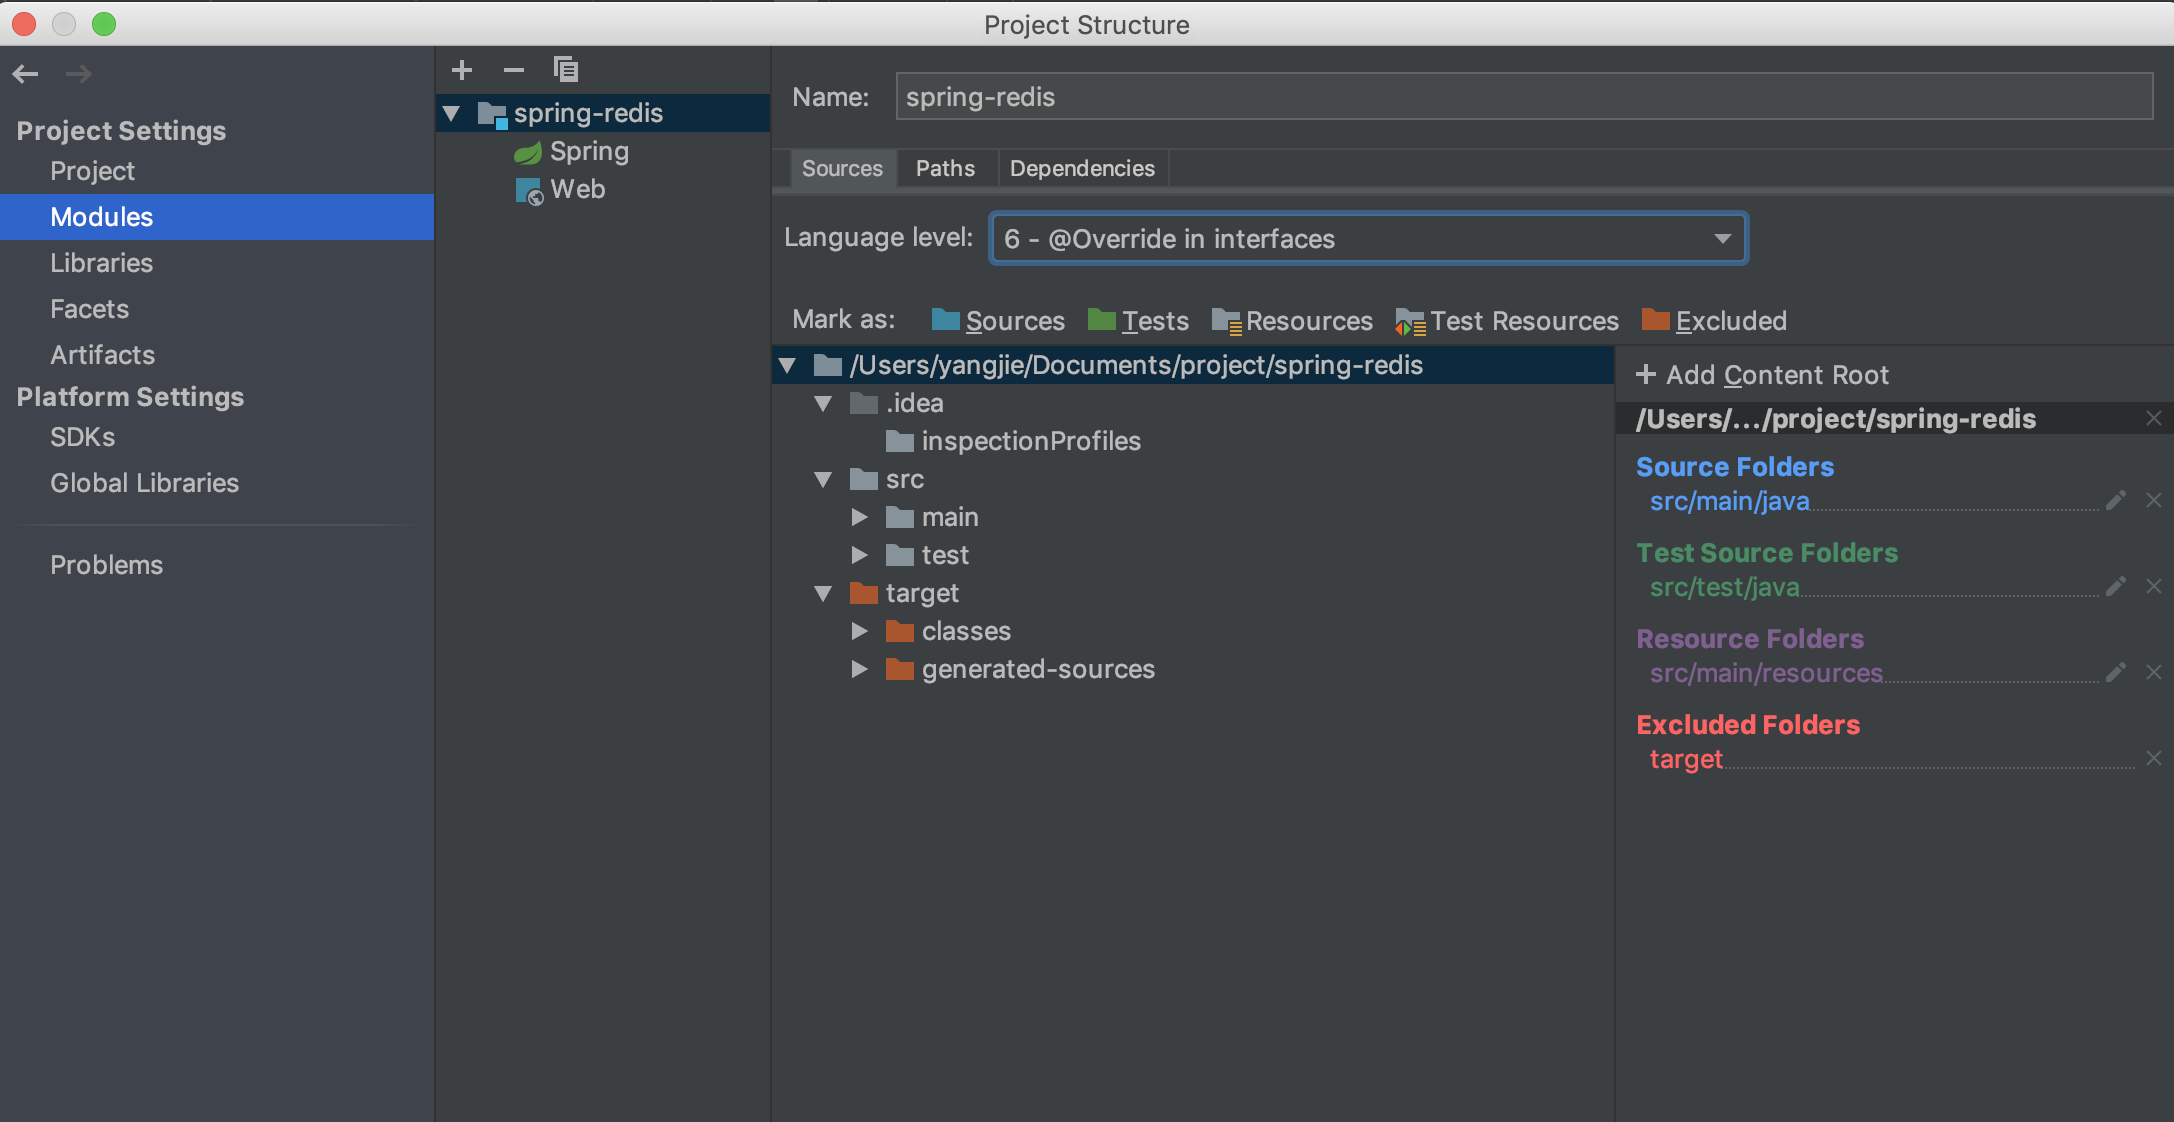
Task: Click the remove module minus icon
Action: pyautogui.click(x=514, y=70)
